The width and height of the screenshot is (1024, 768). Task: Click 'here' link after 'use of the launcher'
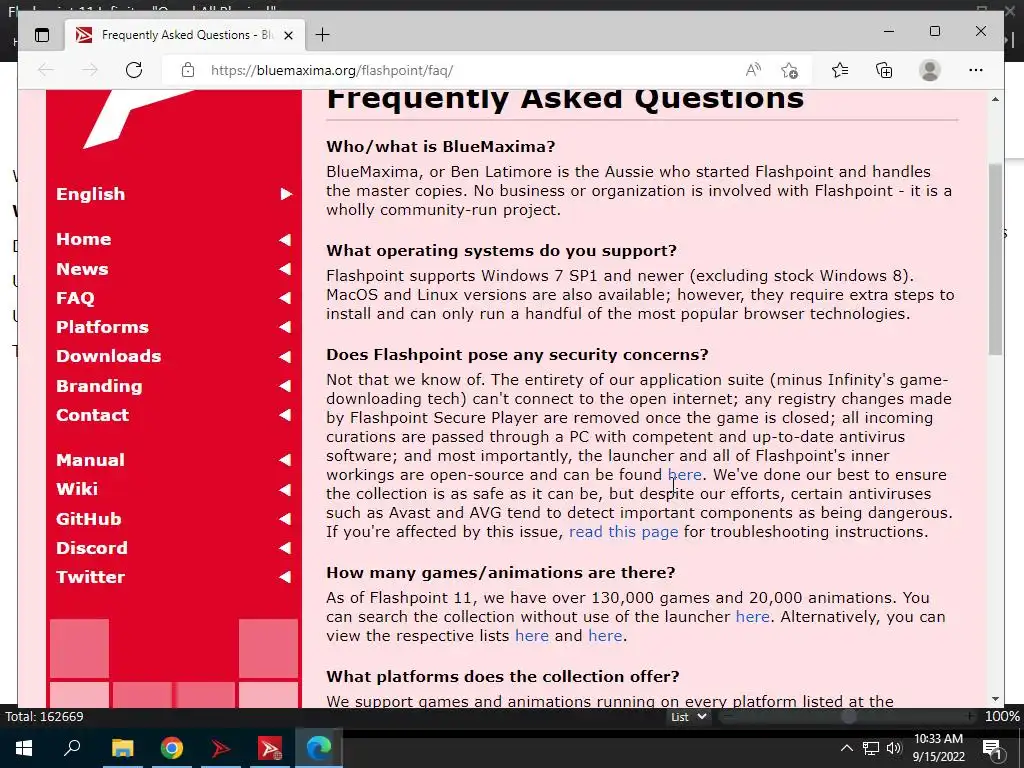(x=752, y=616)
